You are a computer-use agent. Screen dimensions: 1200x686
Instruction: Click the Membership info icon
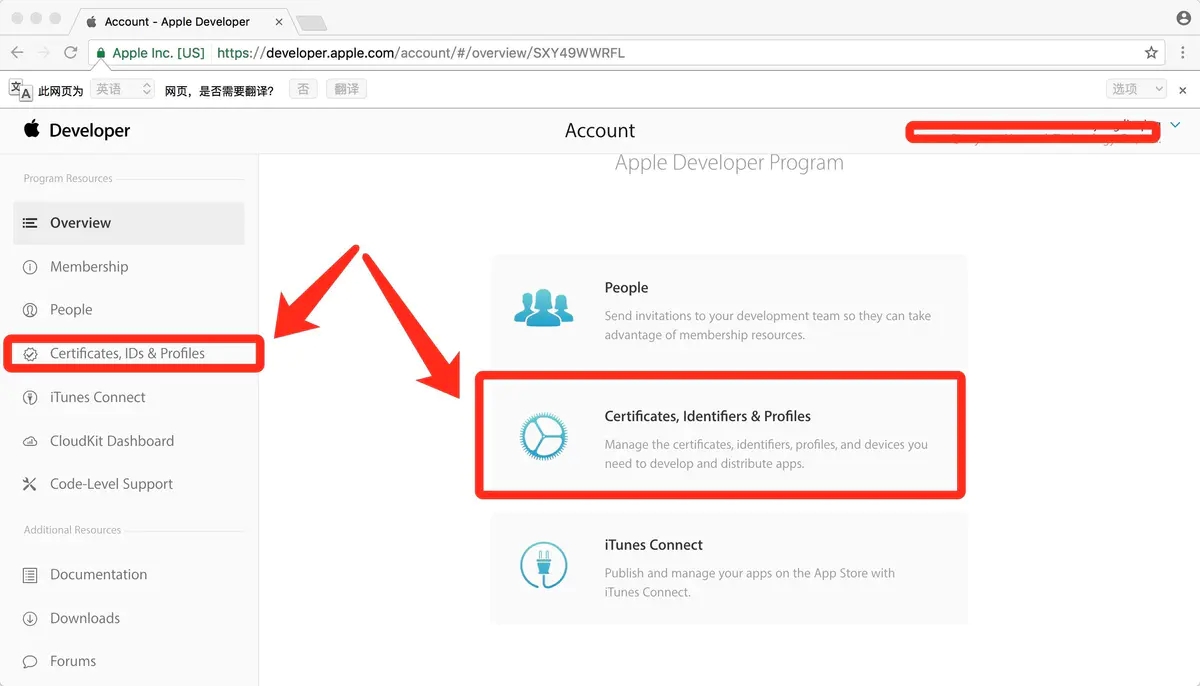(30, 267)
